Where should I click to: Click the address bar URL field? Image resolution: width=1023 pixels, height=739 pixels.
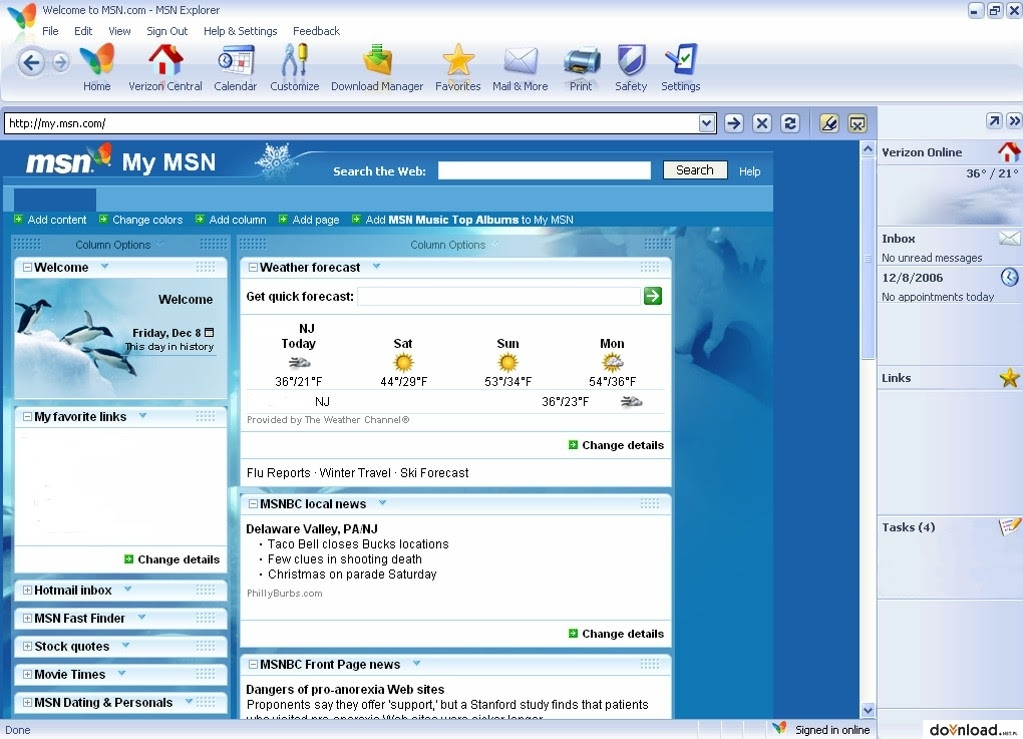pos(351,123)
